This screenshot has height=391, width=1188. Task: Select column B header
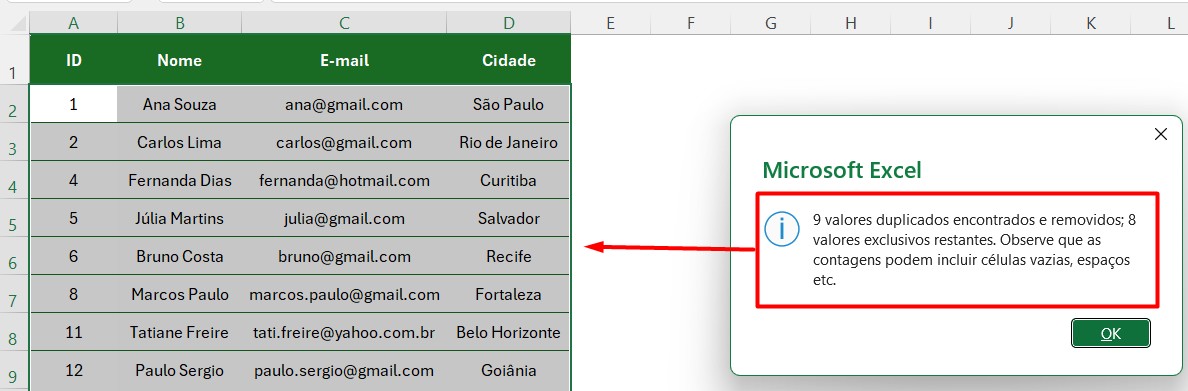coord(180,23)
